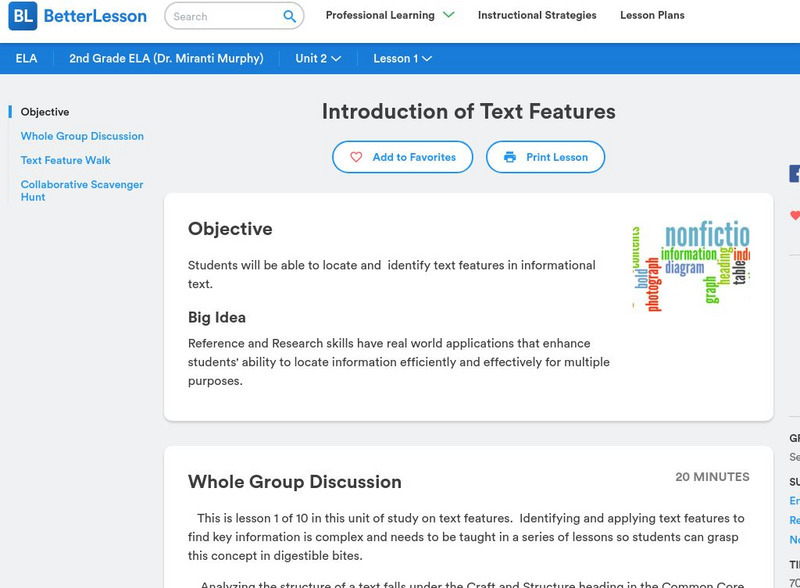Click the Add to Favorites button

pyautogui.click(x=402, y=157)
